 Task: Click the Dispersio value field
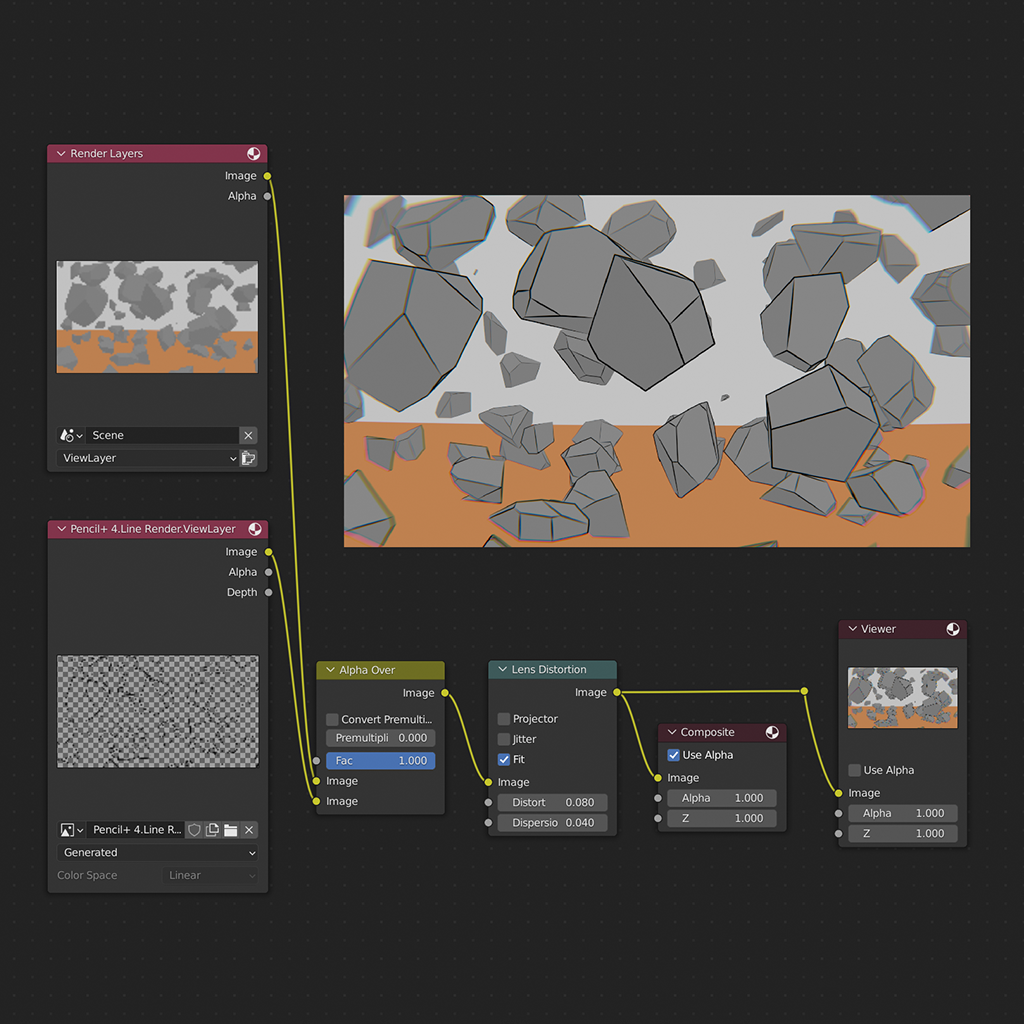[552, 823]
